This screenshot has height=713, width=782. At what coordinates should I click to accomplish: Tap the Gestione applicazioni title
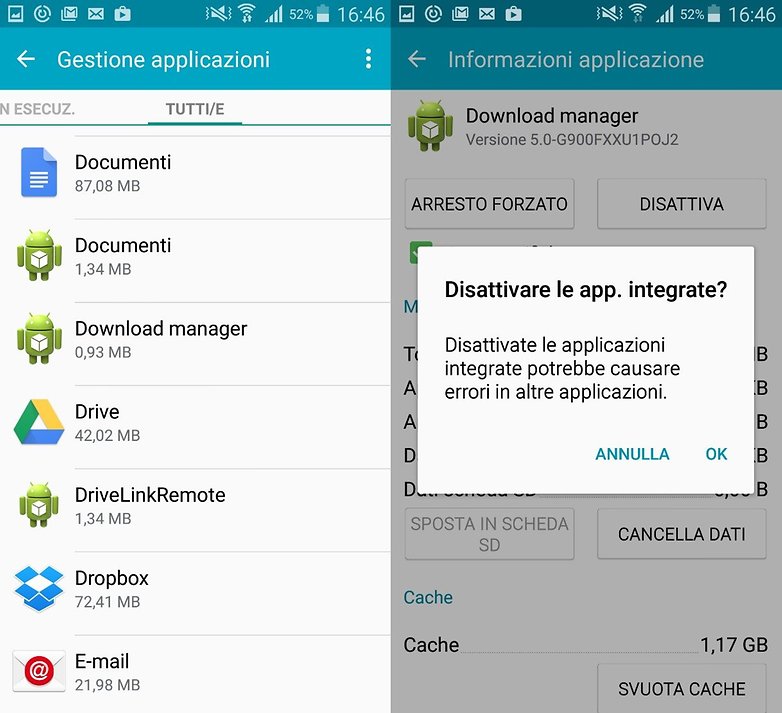[164, 60]
